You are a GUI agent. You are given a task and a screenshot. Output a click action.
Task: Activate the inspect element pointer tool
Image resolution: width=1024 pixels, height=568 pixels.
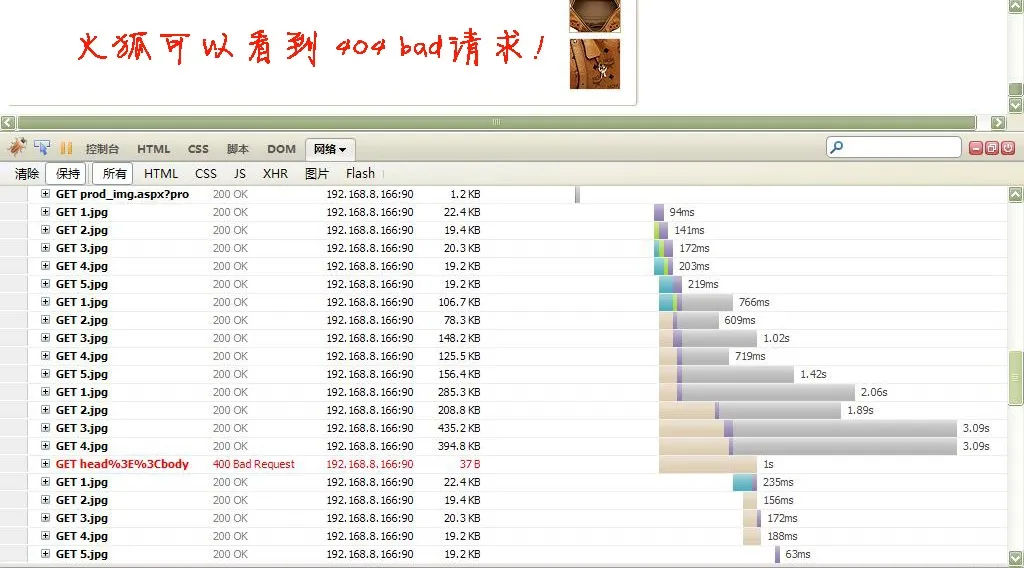(42, 148)
